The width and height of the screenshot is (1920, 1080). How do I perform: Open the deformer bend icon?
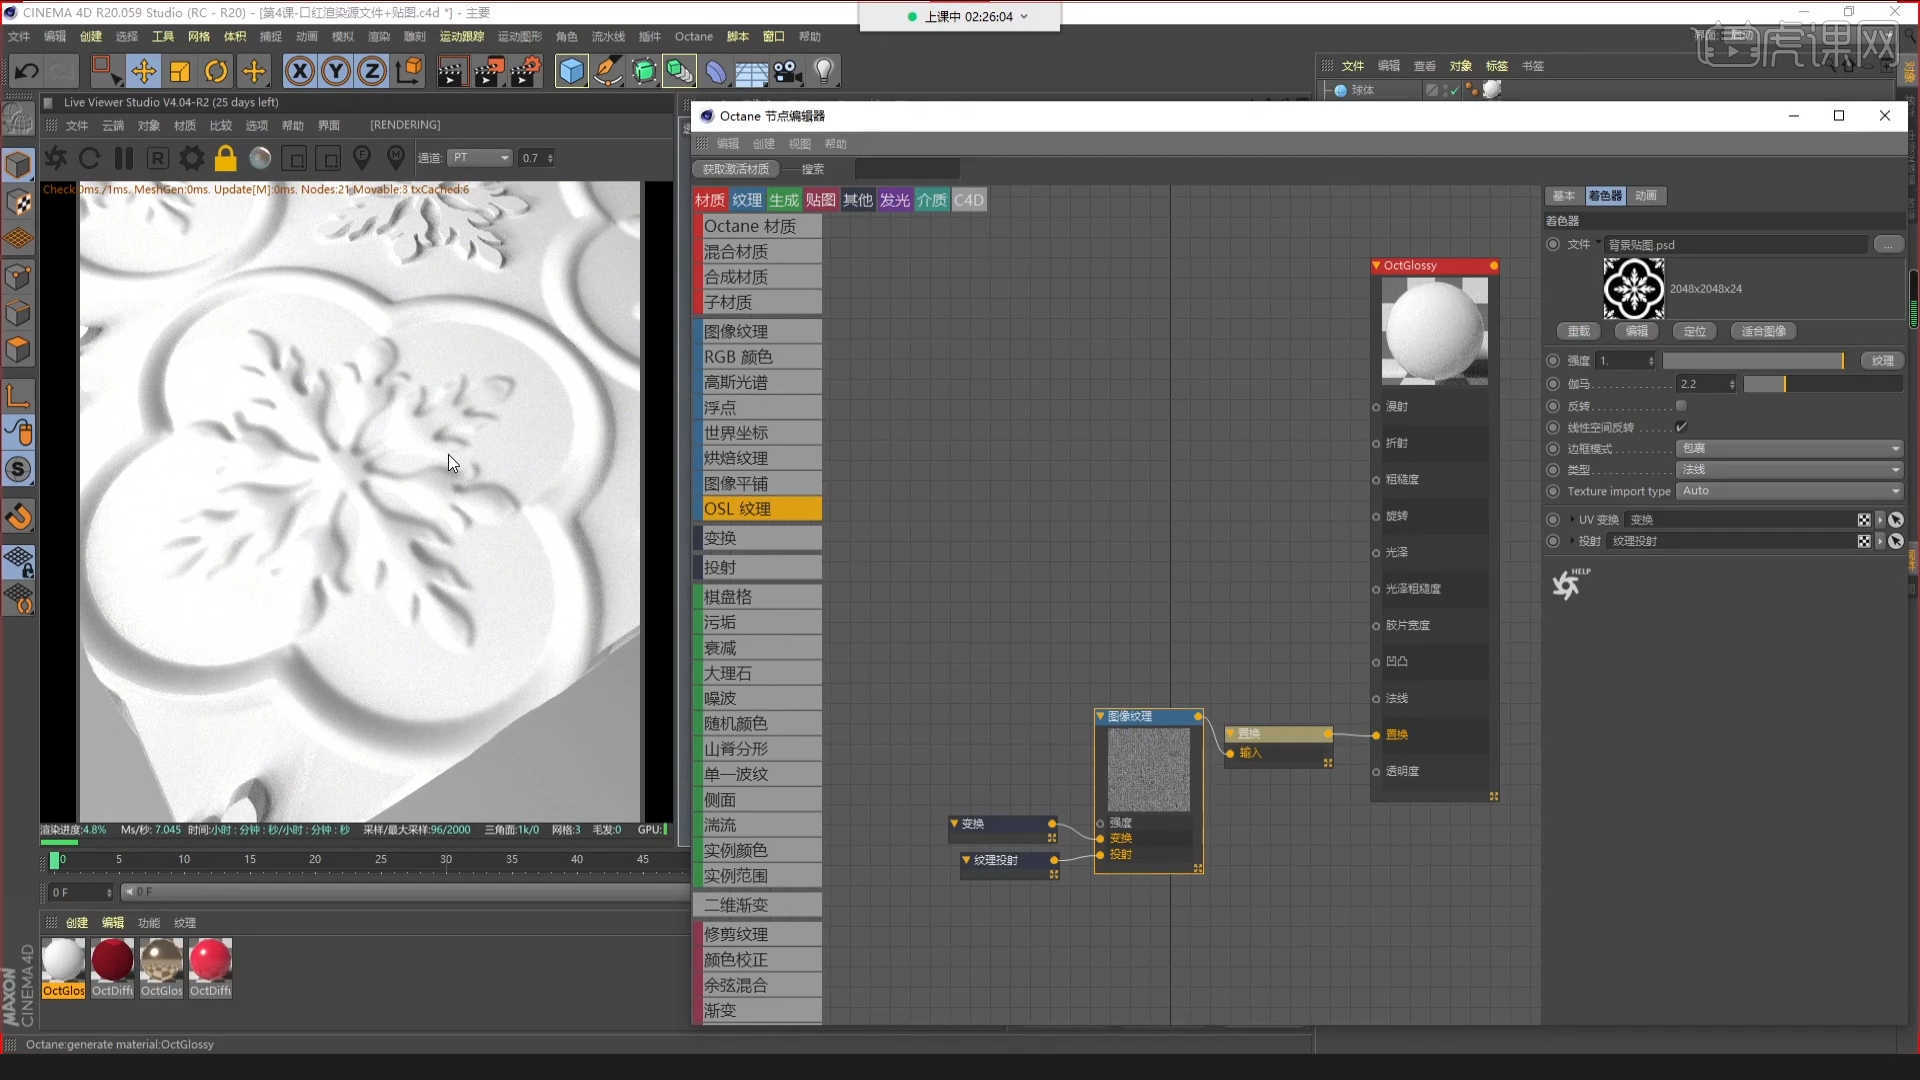point(716,71)
